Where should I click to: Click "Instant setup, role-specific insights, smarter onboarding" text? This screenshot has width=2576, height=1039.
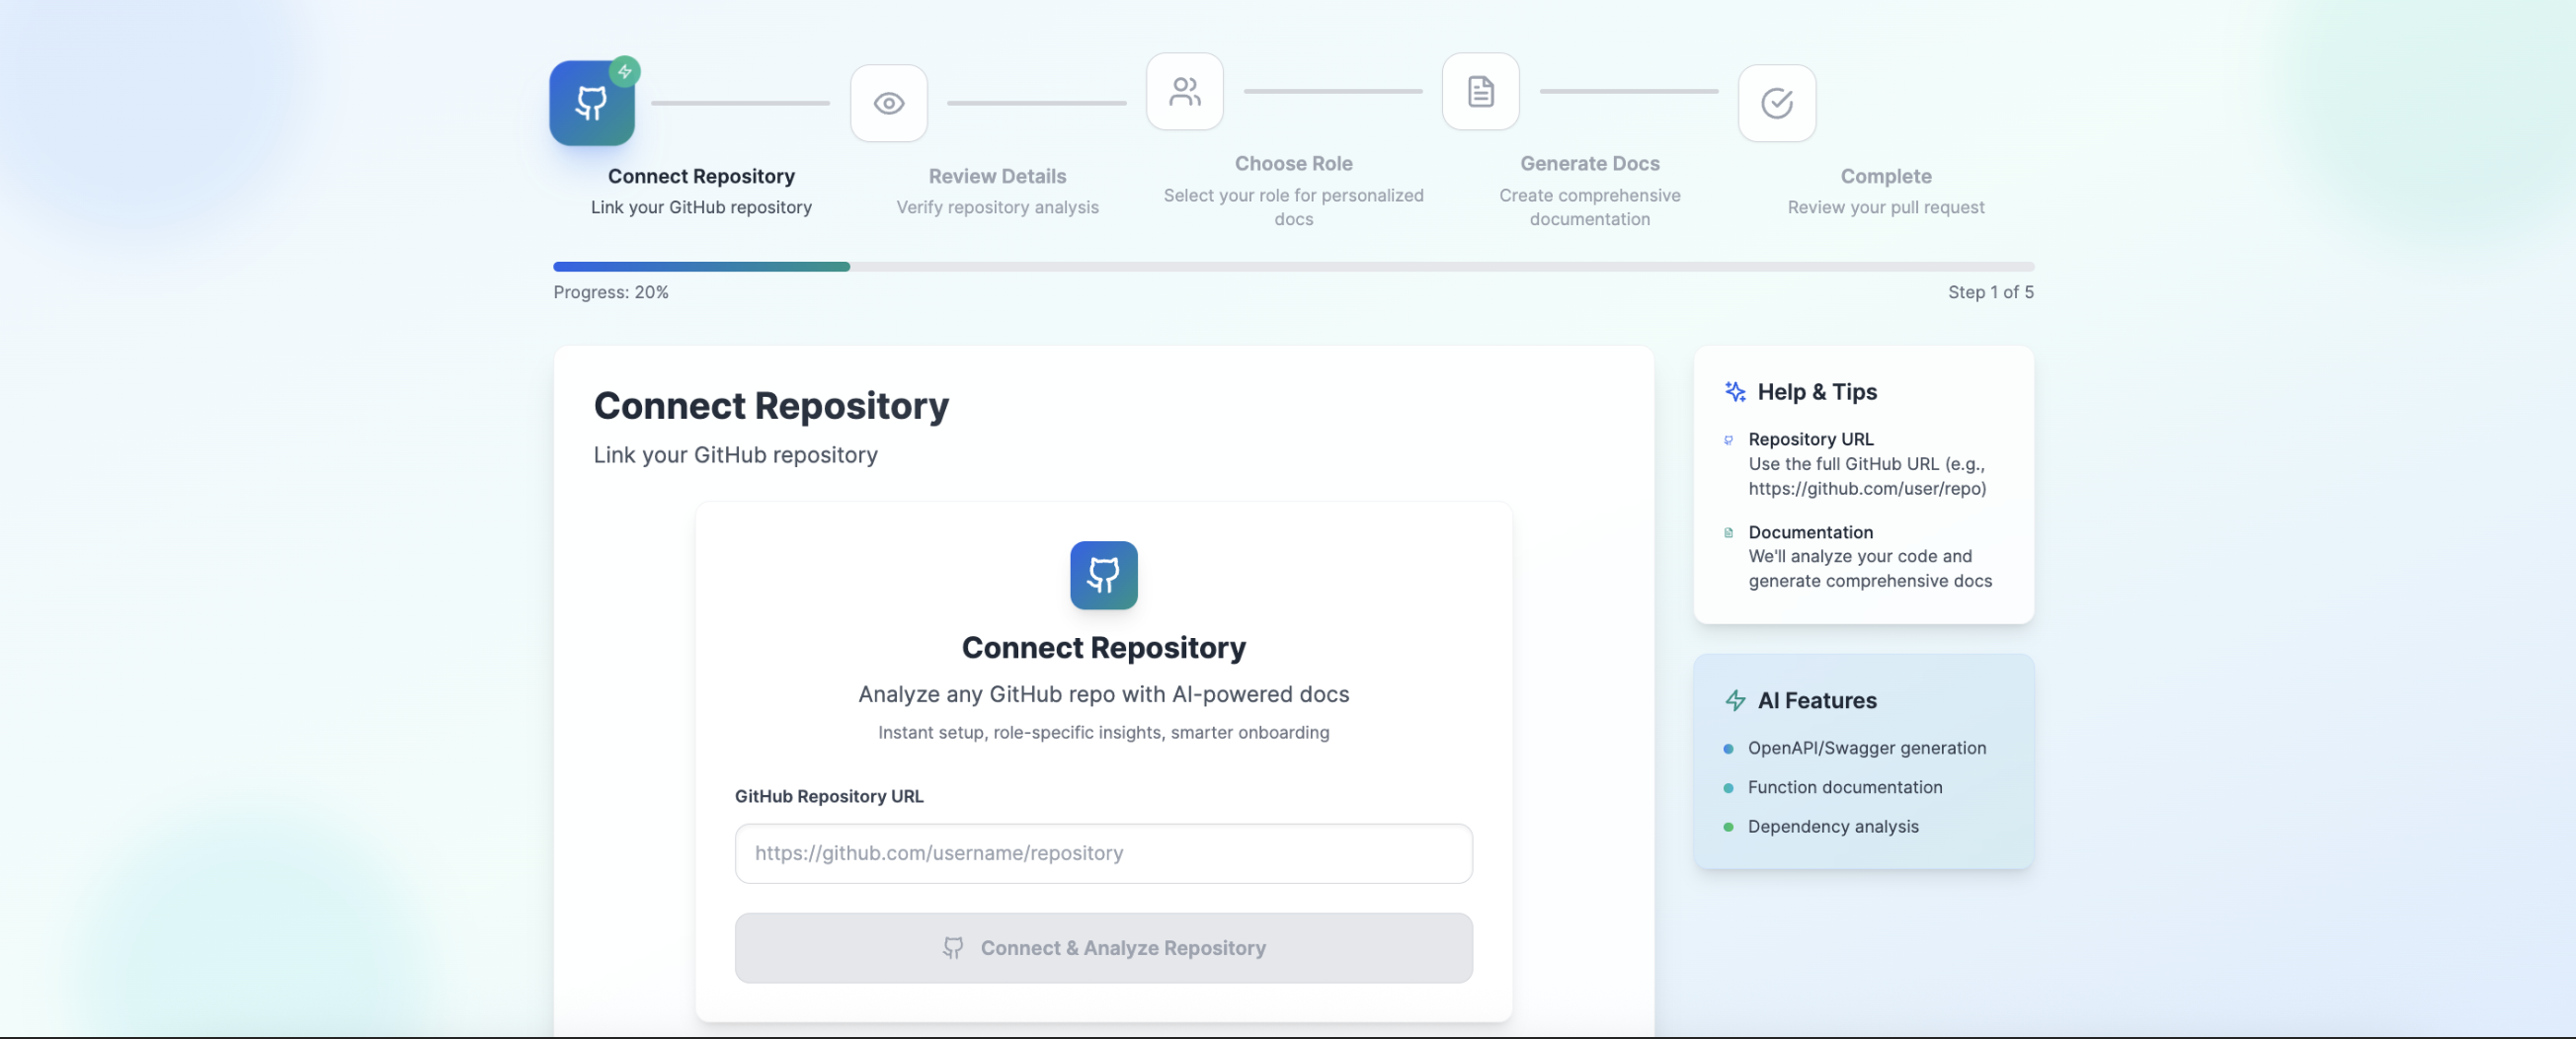pyautogui.click(x=1103, y=732)
